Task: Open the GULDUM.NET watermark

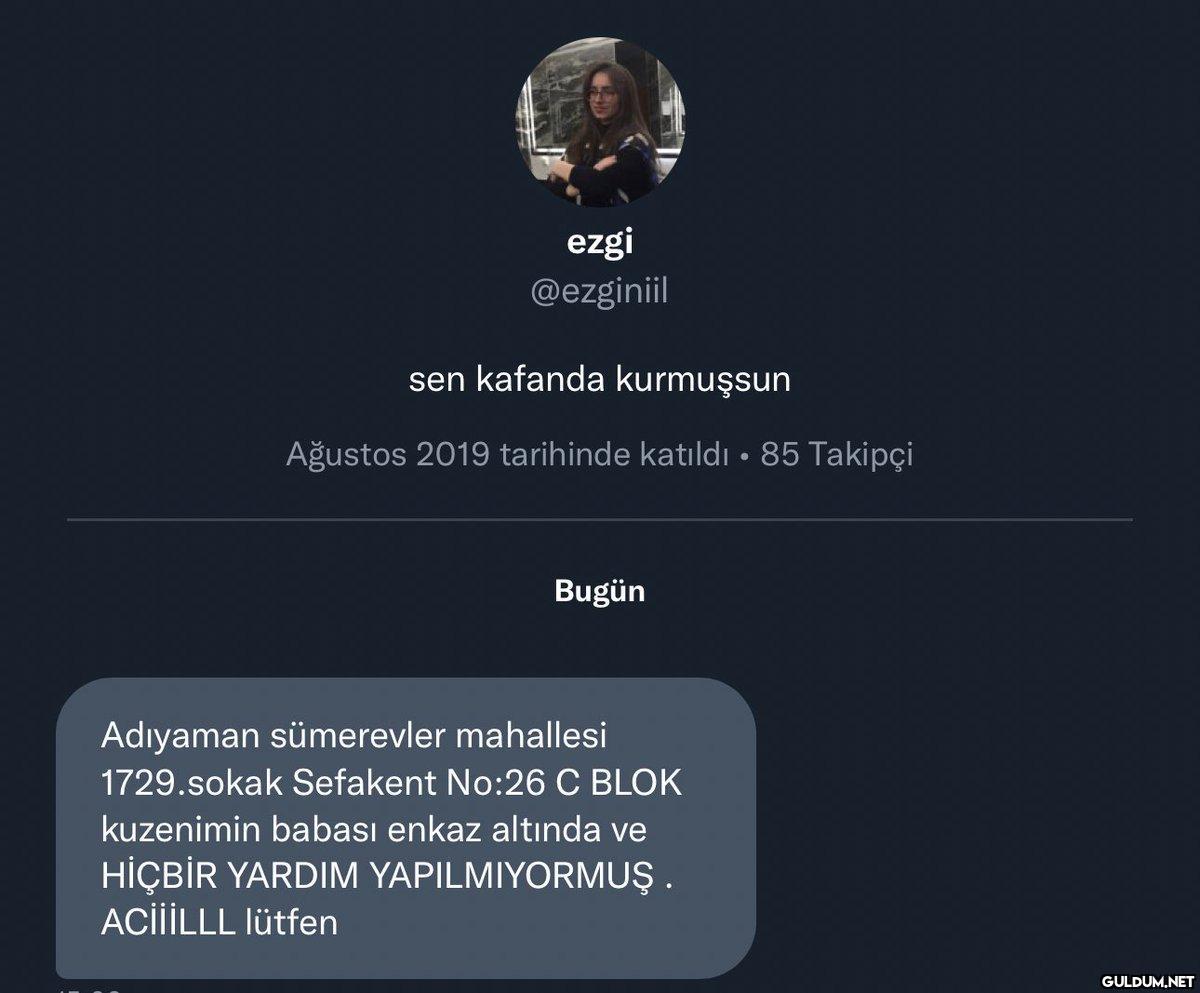Action: pyautogui.click(x=1149, y=979)
